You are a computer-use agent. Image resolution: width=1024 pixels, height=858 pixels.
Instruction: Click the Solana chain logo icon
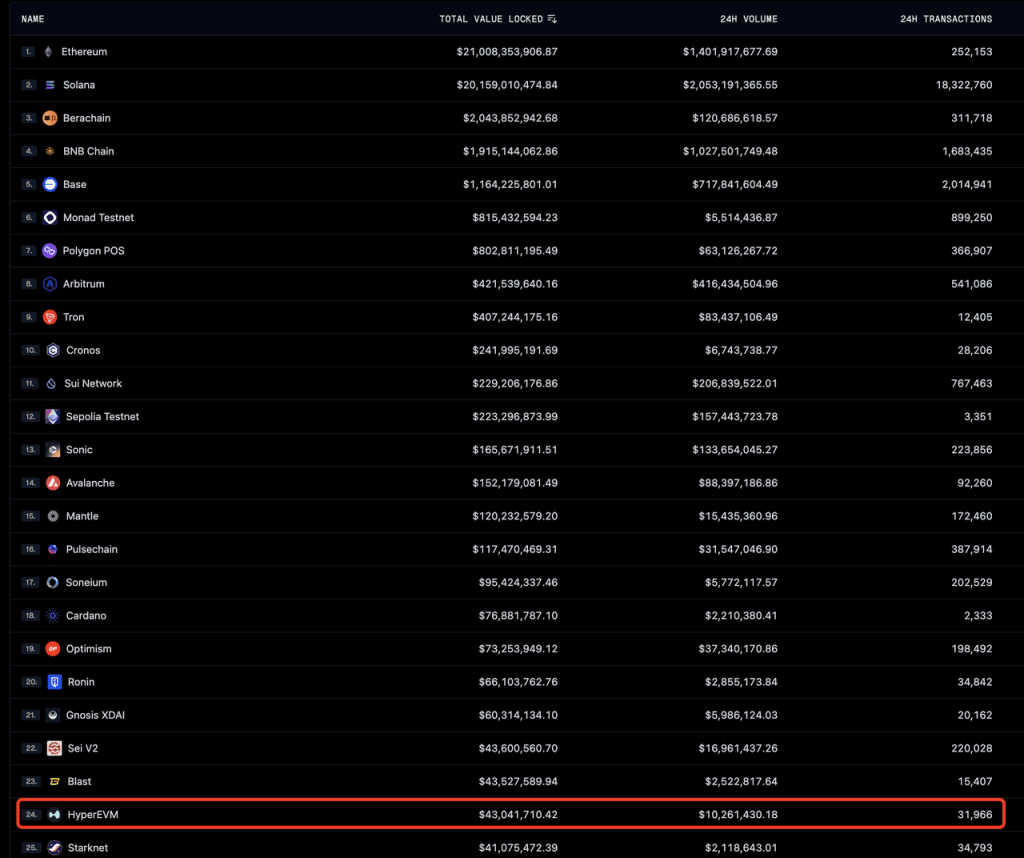pos(50,85)
